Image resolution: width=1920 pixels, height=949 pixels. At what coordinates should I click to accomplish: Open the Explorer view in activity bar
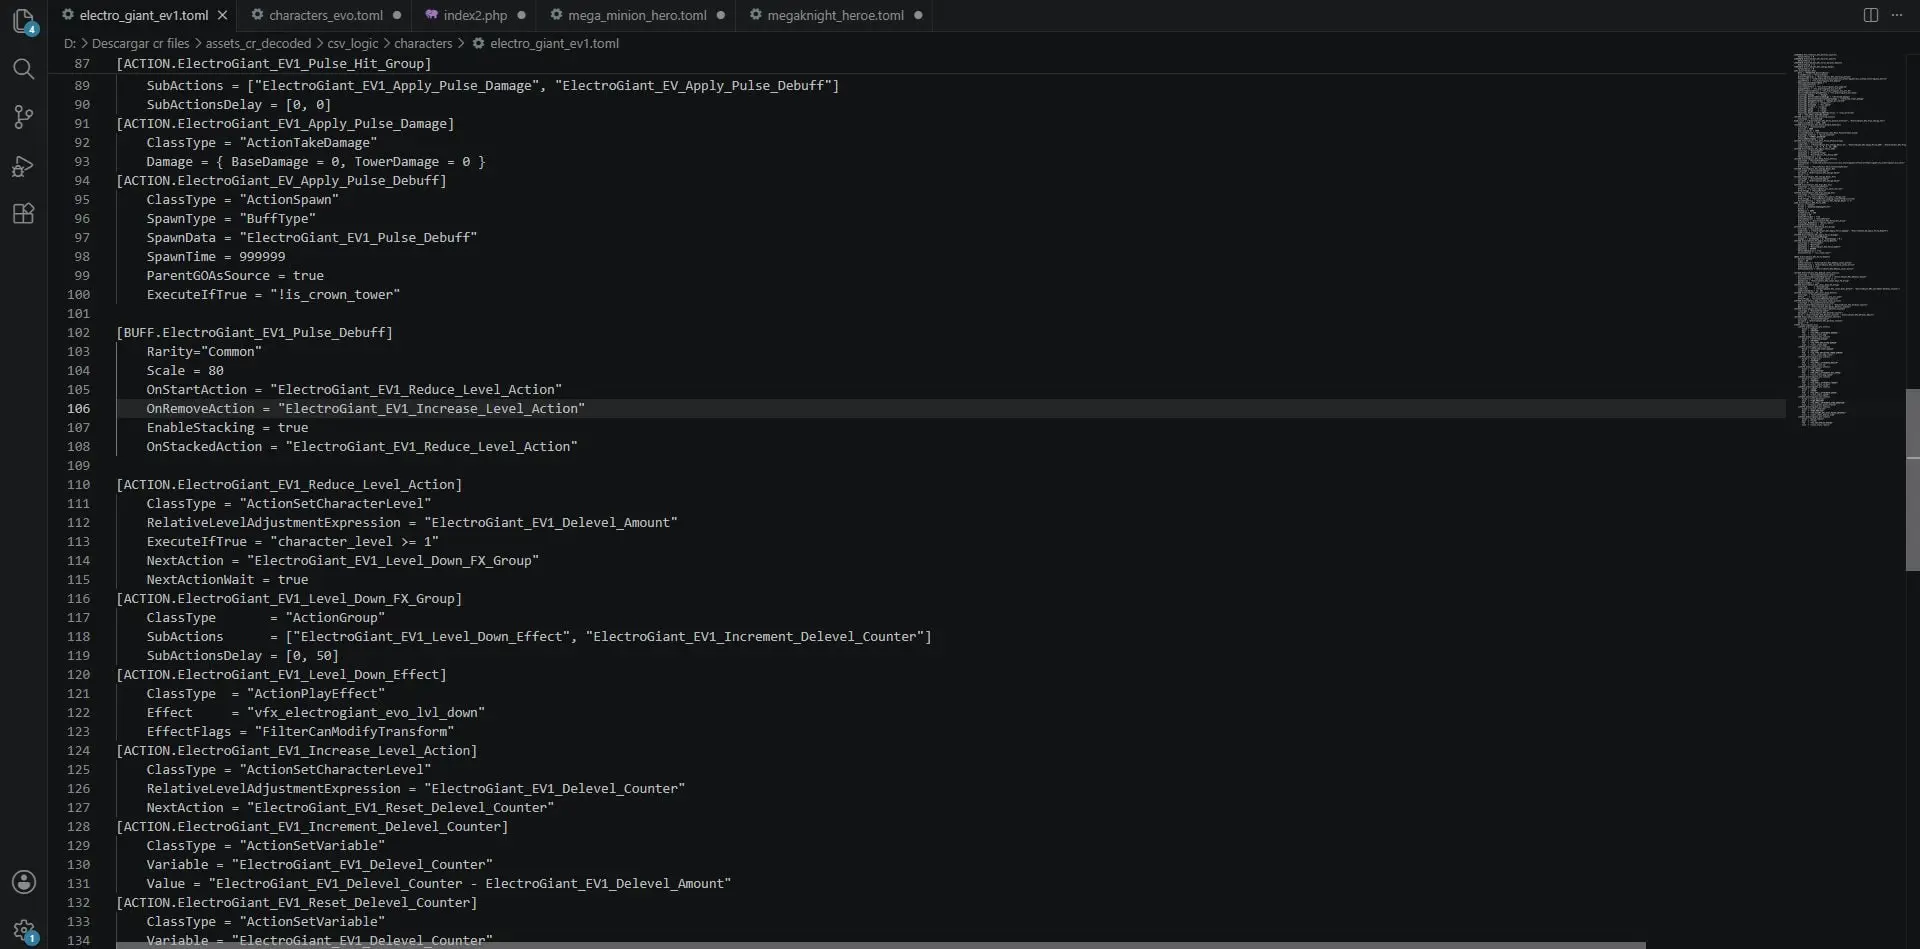[23, 21]
